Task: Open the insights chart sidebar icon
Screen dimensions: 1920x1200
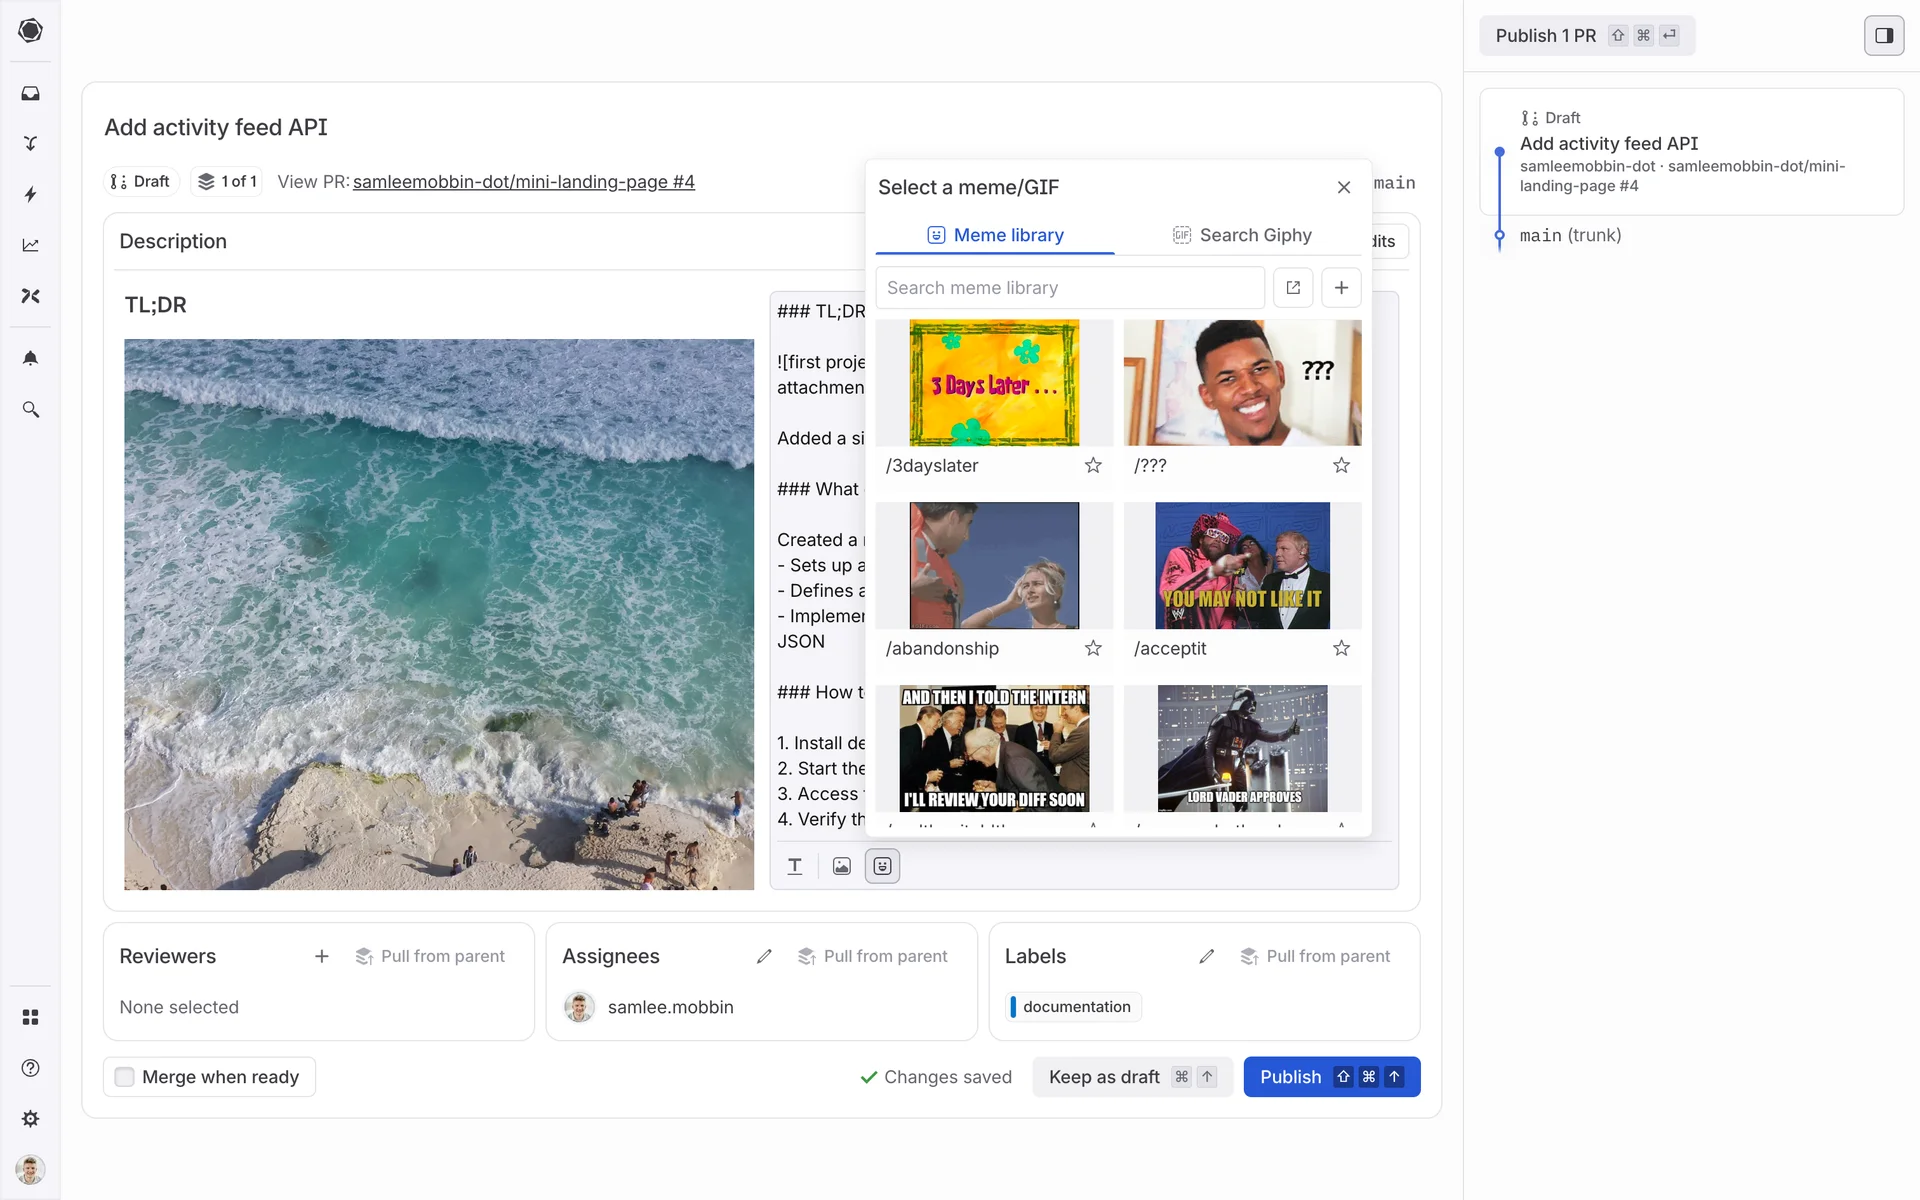Action: coord(31,245)
